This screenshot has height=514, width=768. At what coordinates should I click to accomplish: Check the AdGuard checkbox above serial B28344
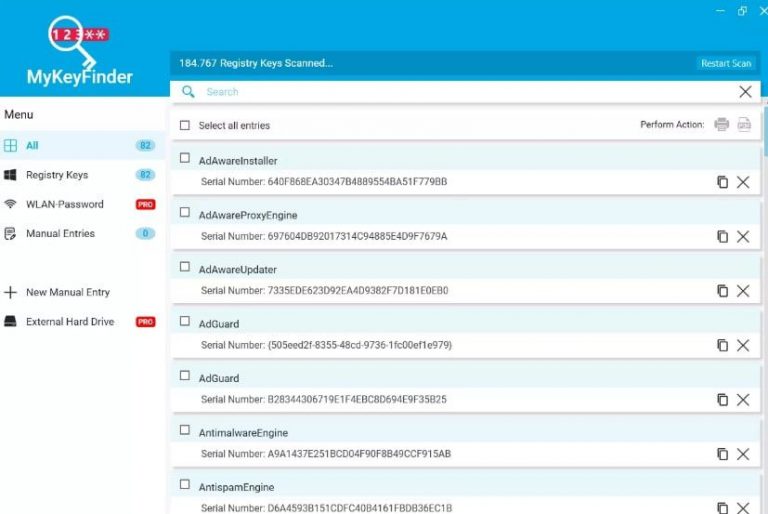(185, 375)
